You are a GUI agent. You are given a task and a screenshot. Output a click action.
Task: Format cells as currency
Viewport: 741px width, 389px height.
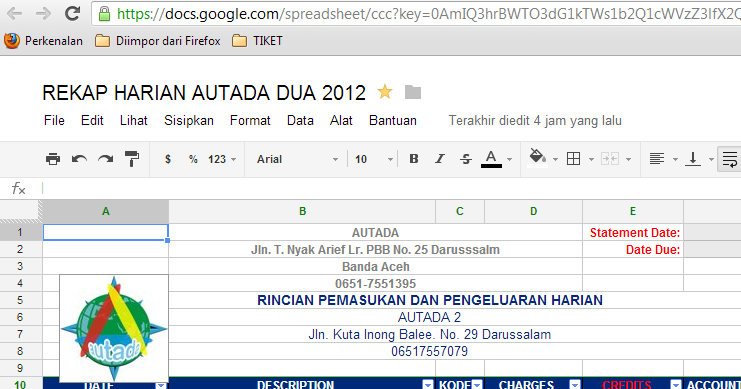pyautogui.click(x=168, y=159)
